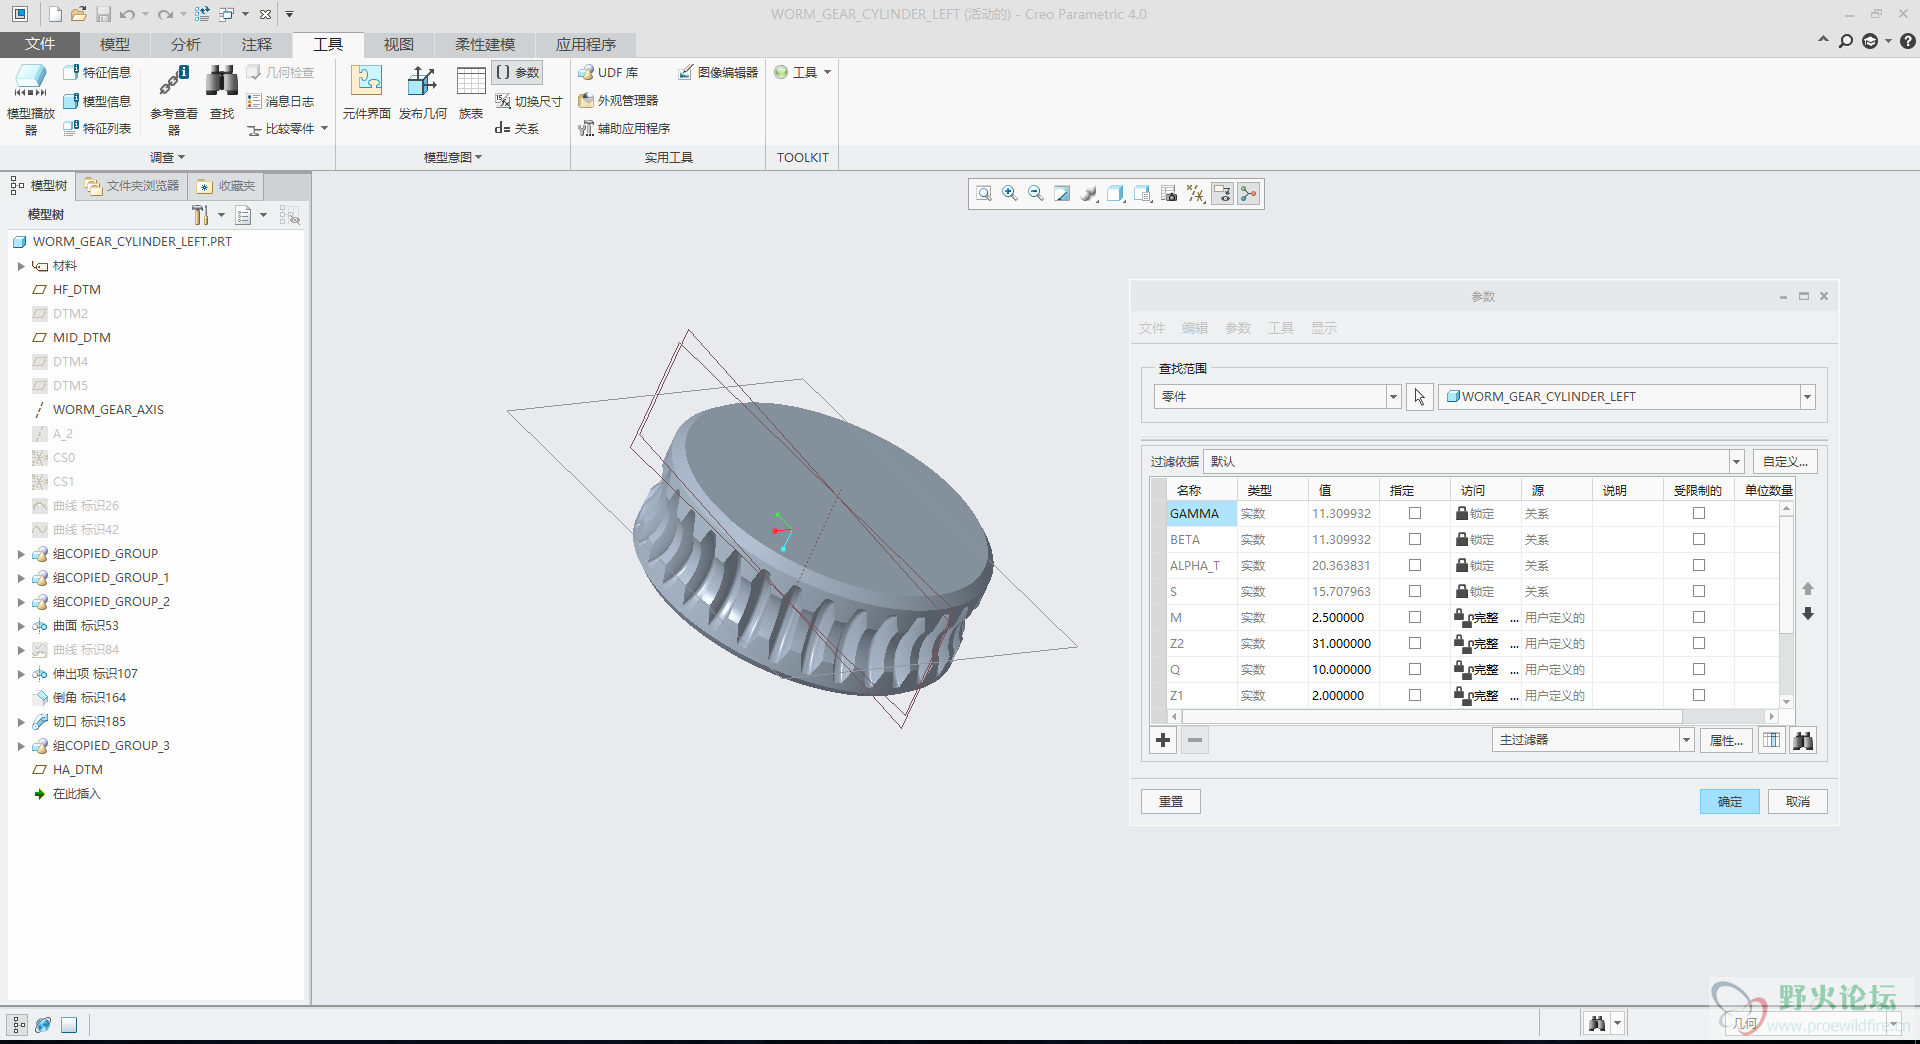Expand the 切口 标识185 node
The image size is (1920, 1044).
(x=21, y=722)
